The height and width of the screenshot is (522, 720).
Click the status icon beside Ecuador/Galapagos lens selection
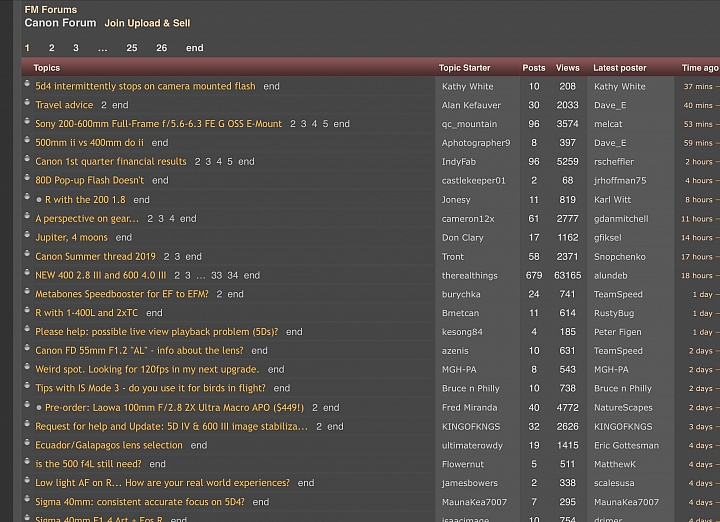pos(27,442)
